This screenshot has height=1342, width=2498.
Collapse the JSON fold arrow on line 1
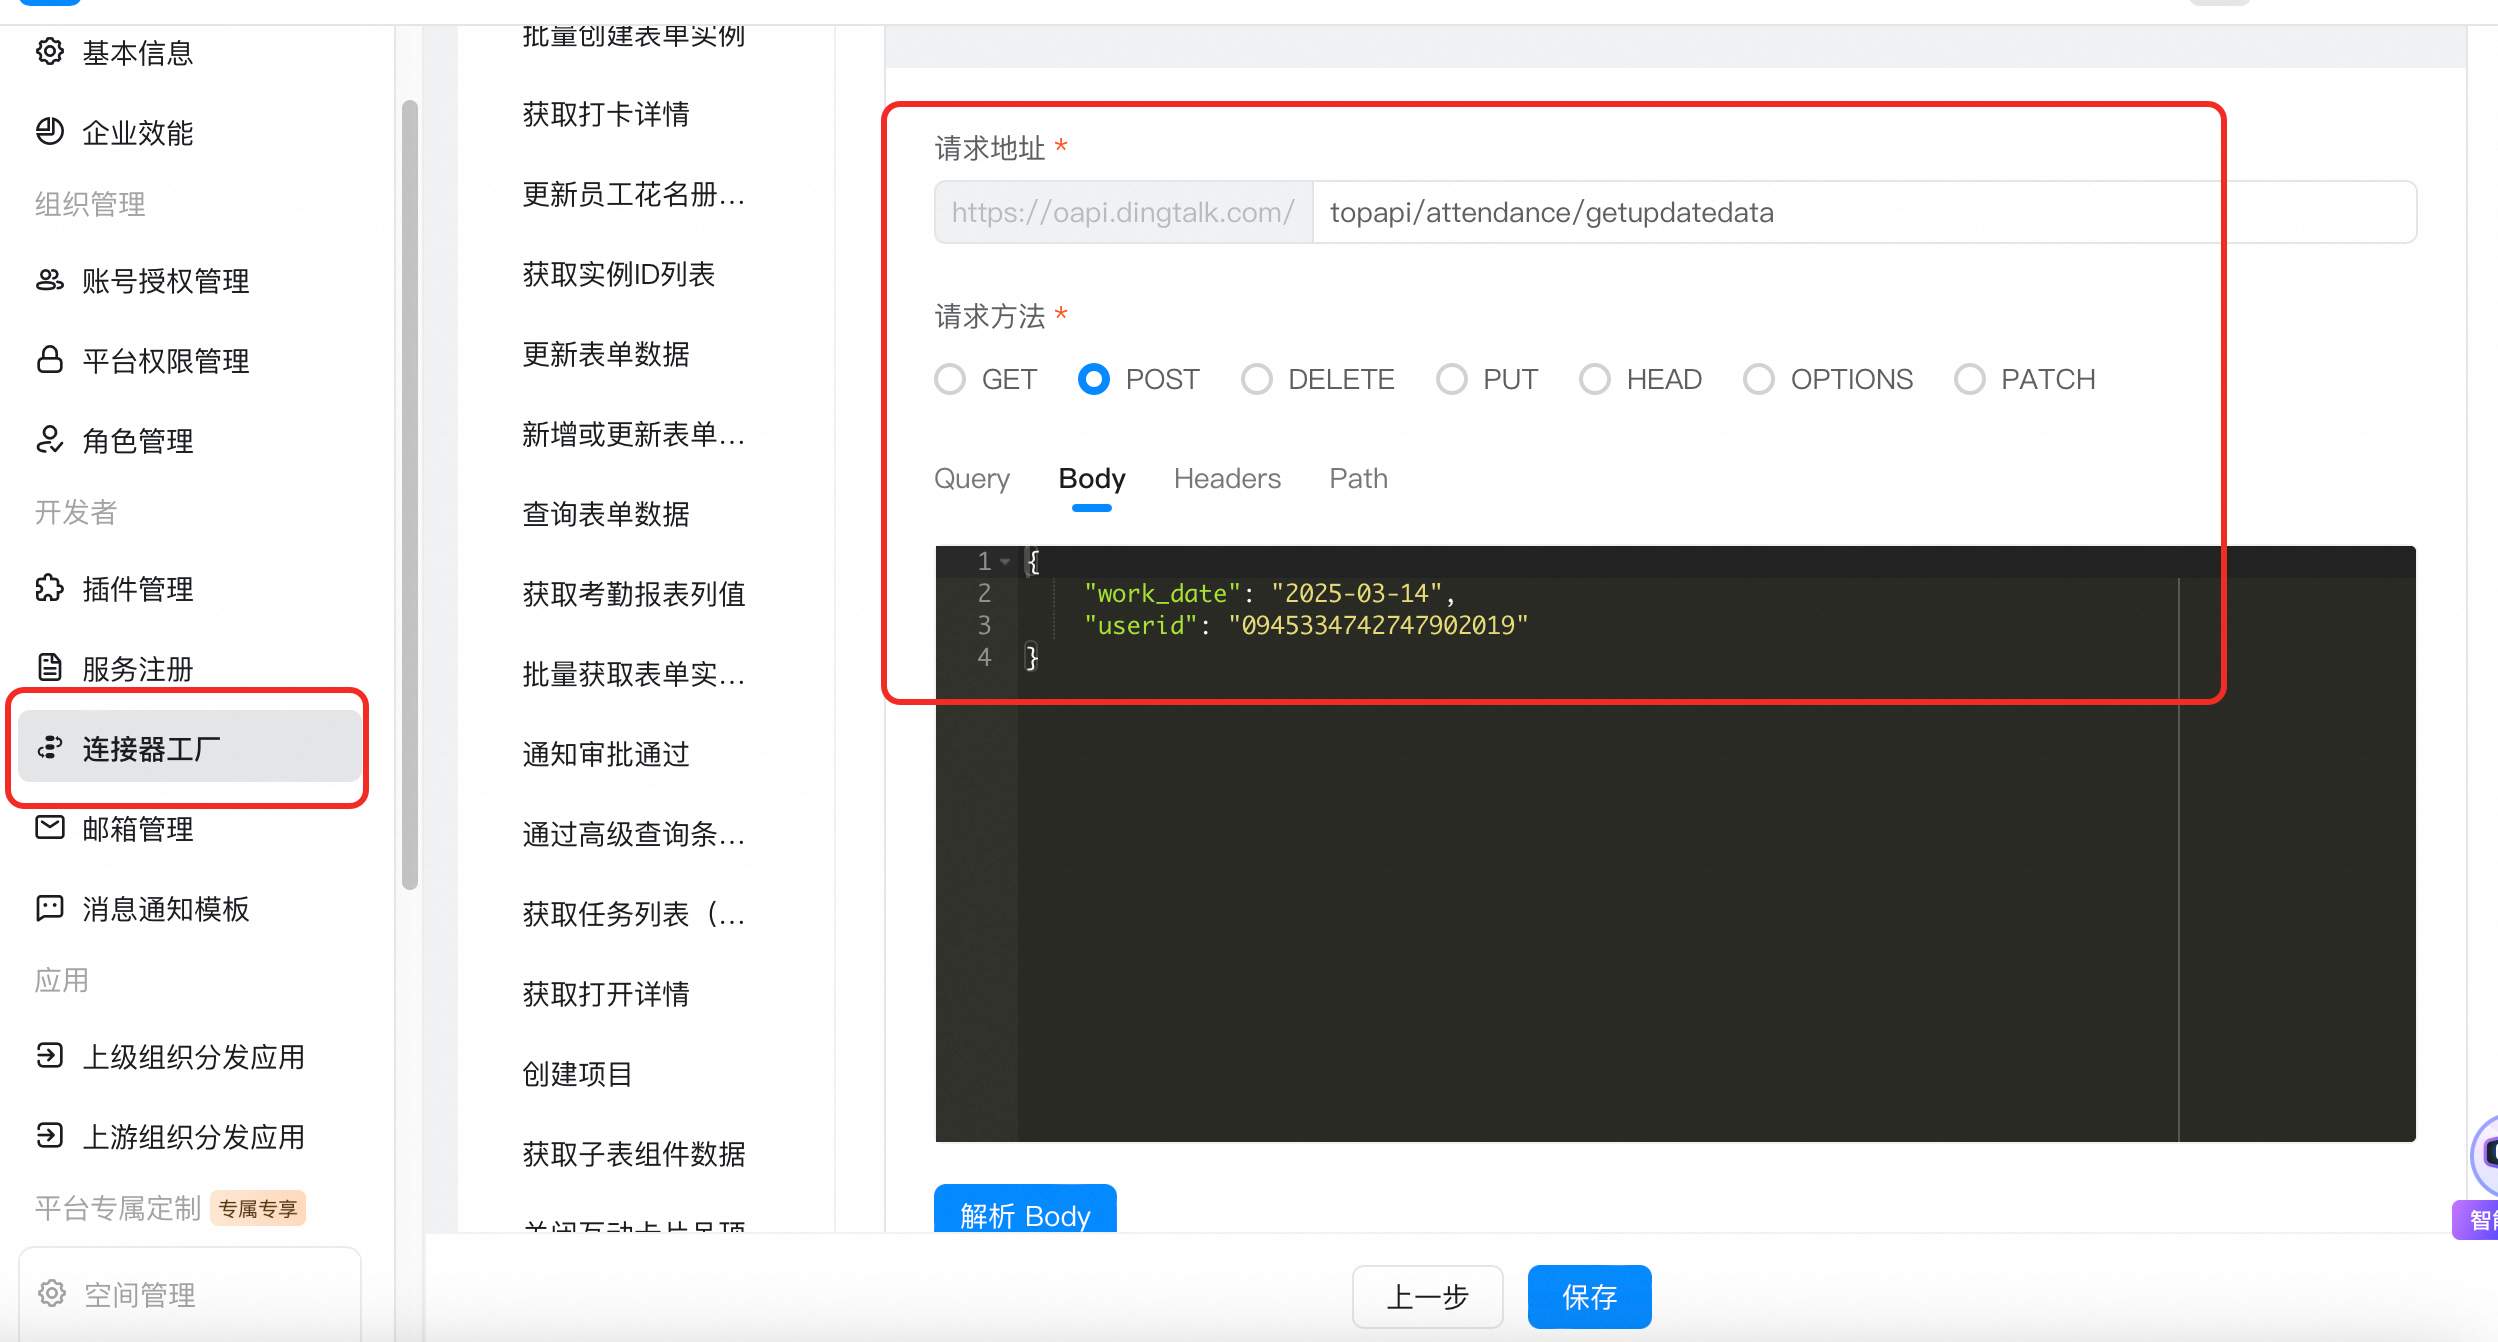(1005, 562)
